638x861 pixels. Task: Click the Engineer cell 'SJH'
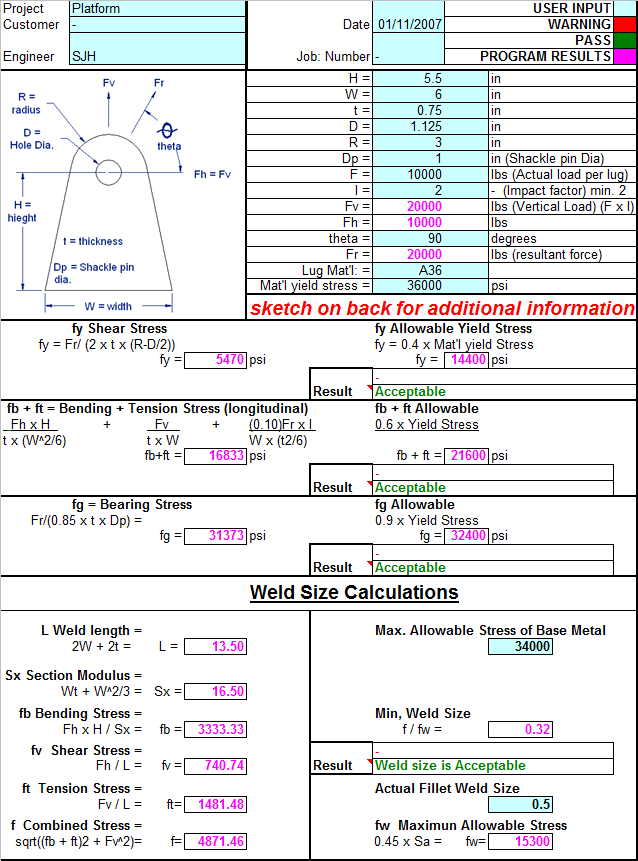pyautogui.click(x=157, y=57)
